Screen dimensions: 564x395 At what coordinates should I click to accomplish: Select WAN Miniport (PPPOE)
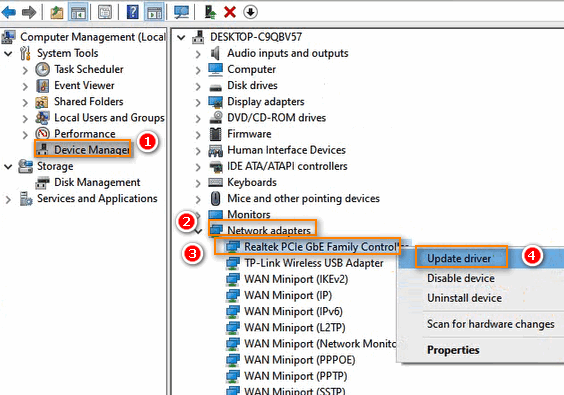[x=300, y=360]
